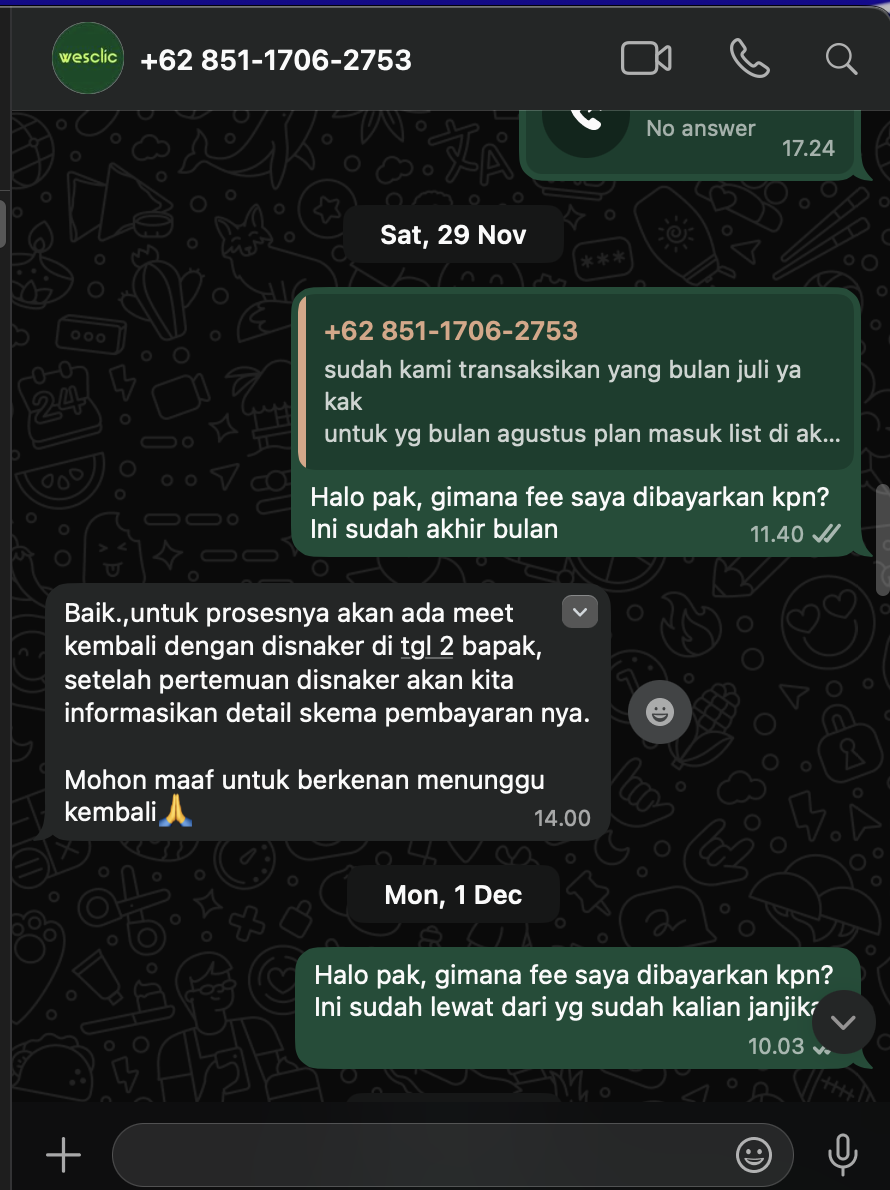
Task: Click the underlined "tgl 2" date text
Action: 427,646
